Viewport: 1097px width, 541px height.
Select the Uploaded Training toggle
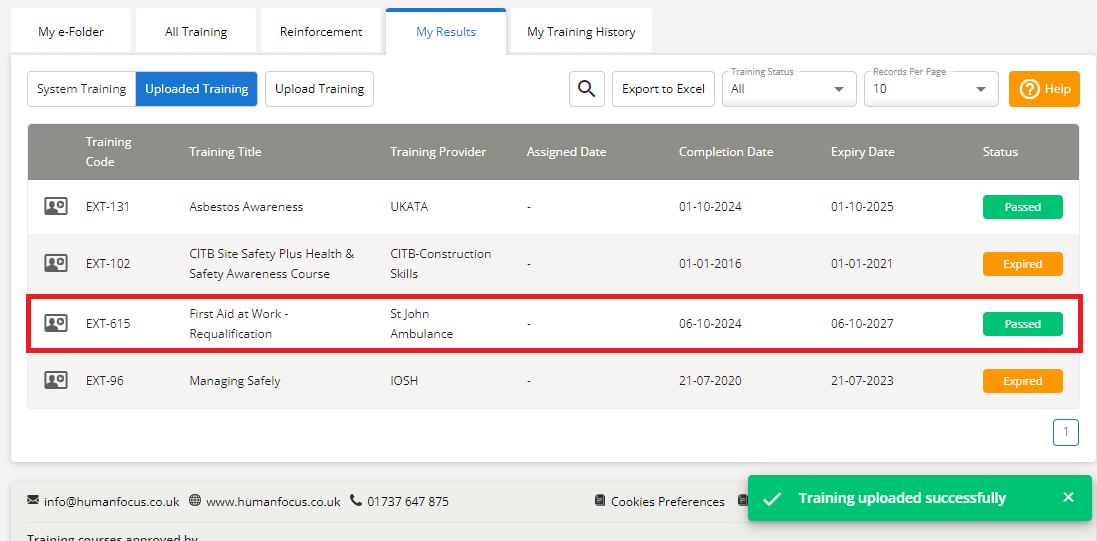click(196, 89)
